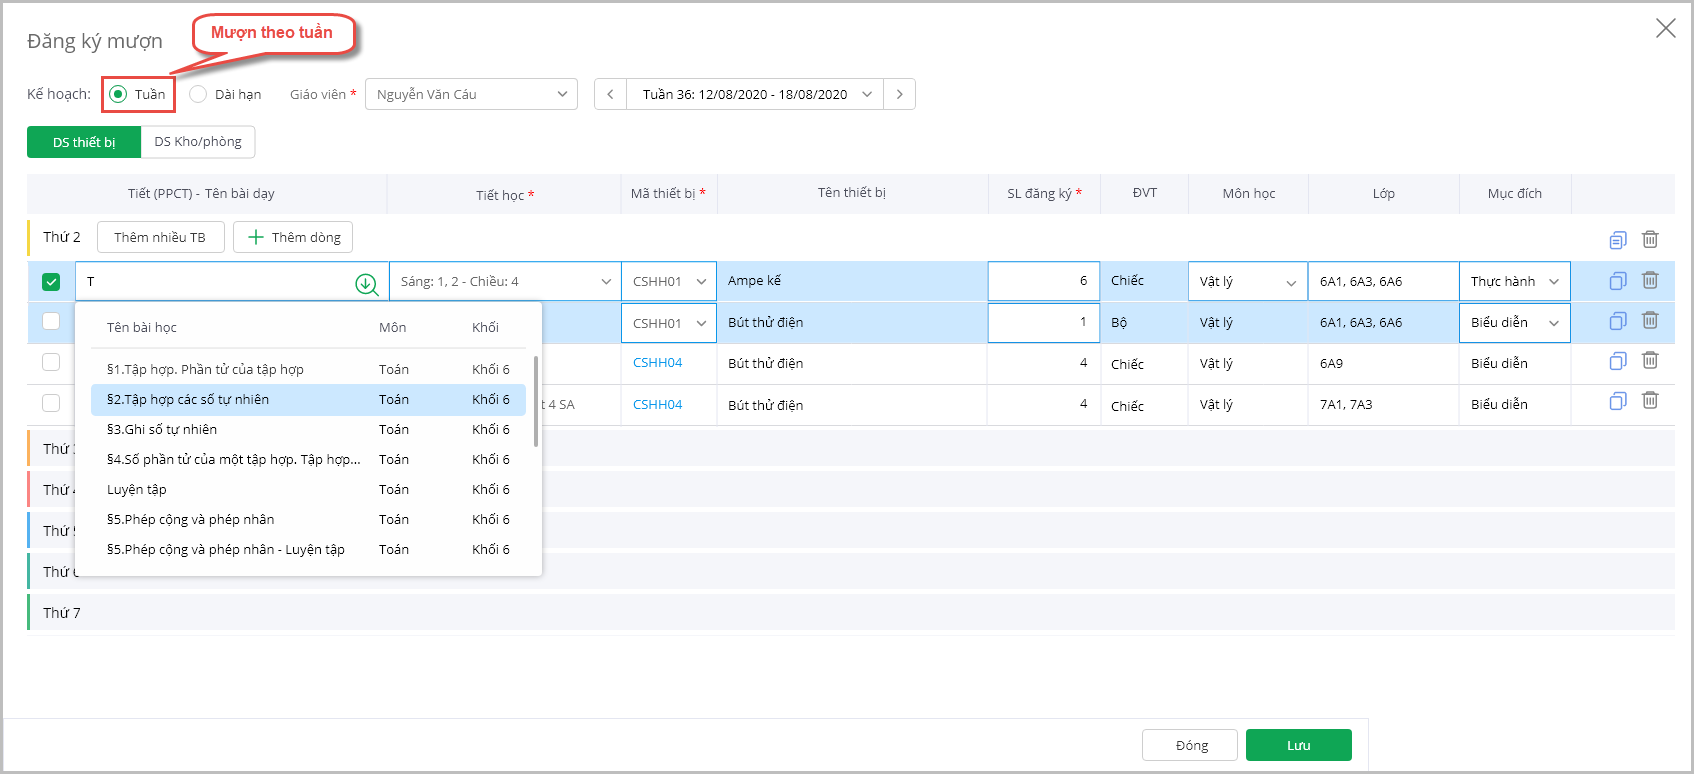Open the Giáo viên dropdown showing Nguyễn Văn Cấu
1694x774 pixels.
[x=471, y=94]
